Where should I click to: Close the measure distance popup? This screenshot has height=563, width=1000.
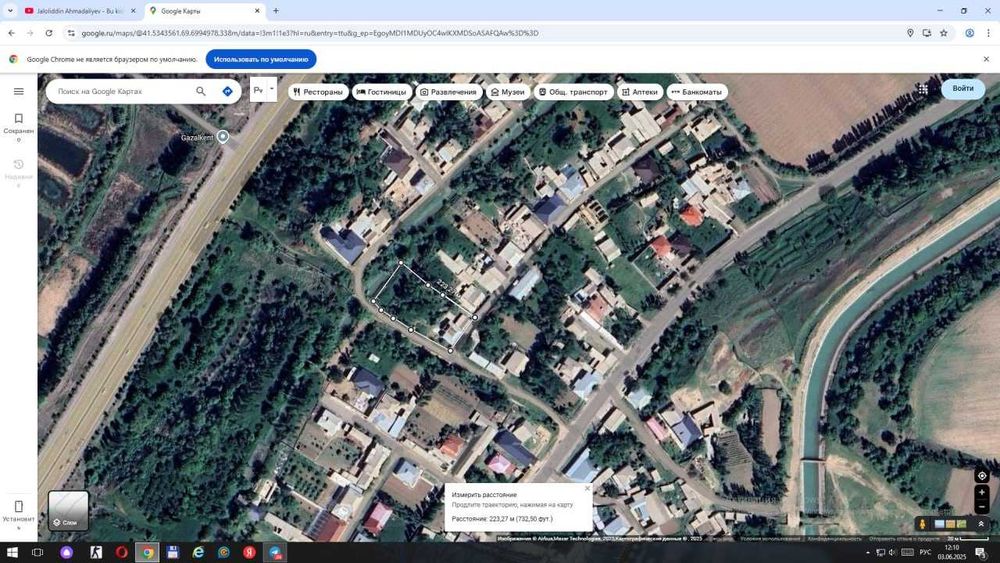point(587,488)
